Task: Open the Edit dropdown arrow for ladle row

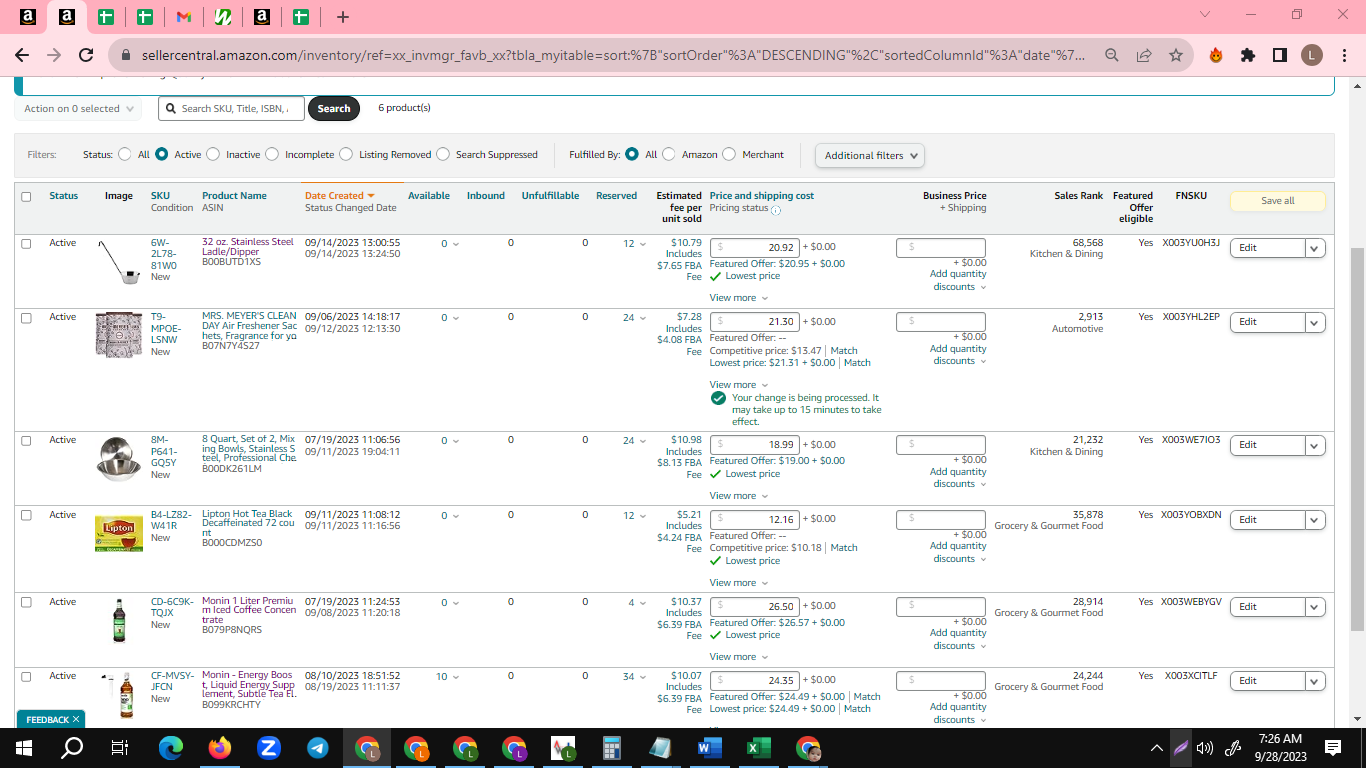Action: coord(1315,248)
